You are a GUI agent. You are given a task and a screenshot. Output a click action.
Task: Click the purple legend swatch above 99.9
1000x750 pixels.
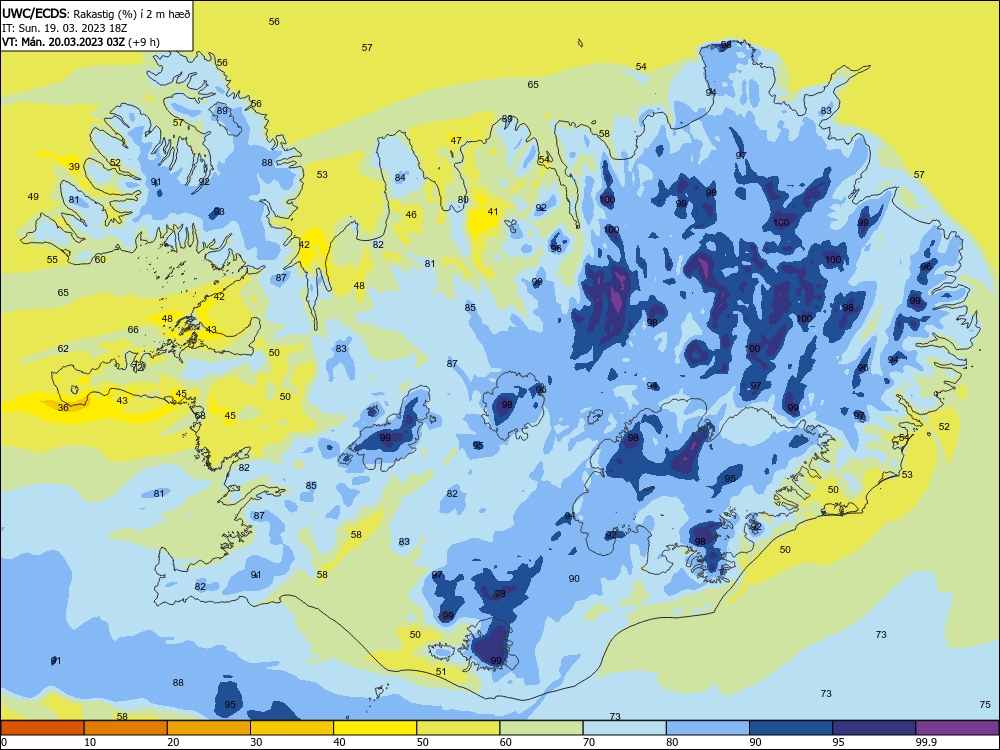957,728
